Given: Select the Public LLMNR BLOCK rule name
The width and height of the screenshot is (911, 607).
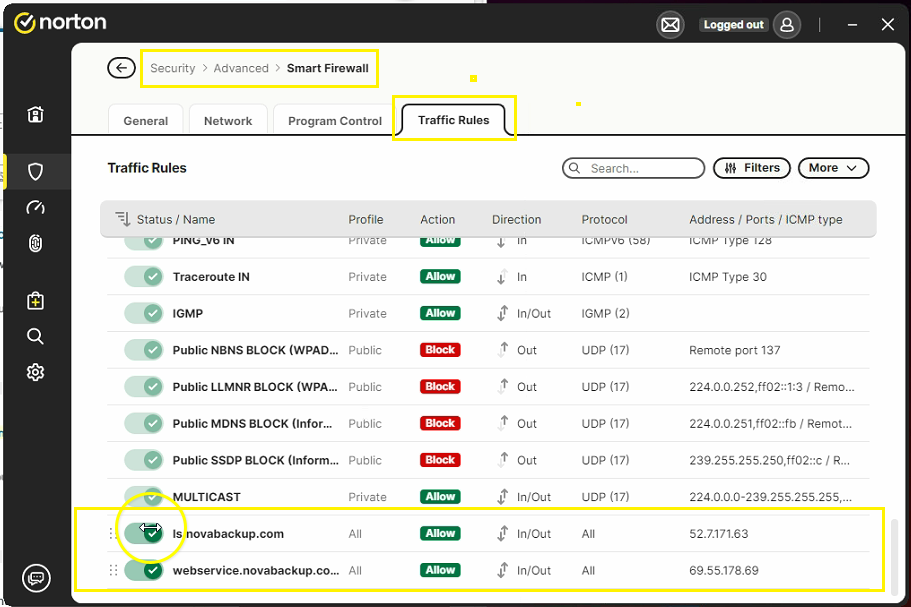Looking at the screenshot, I should pyautogui.click(x=254, y=386).
